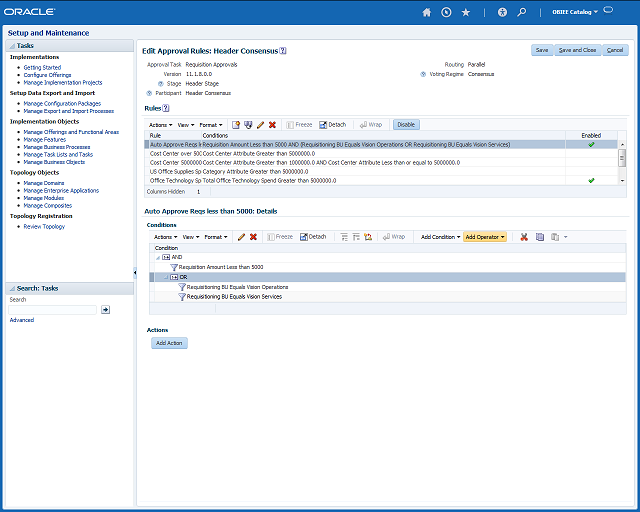Collapse the OR operator node
This screenshot has width=640, height=512.
(166, 277)
